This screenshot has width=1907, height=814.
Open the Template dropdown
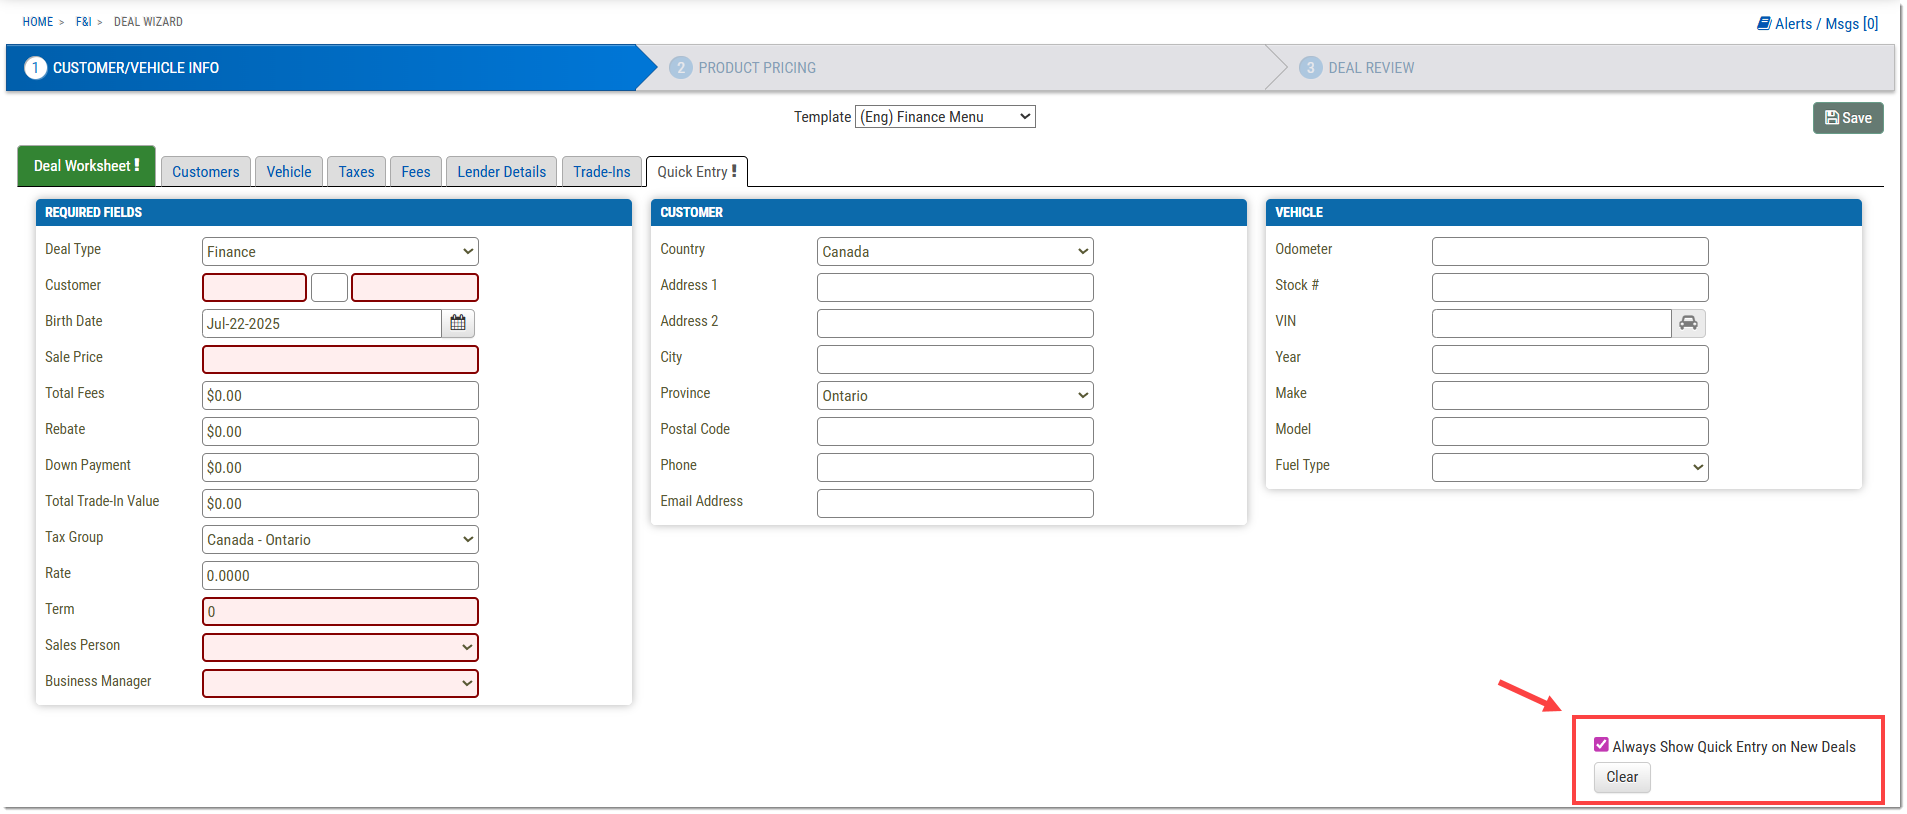tap(945, 117)
